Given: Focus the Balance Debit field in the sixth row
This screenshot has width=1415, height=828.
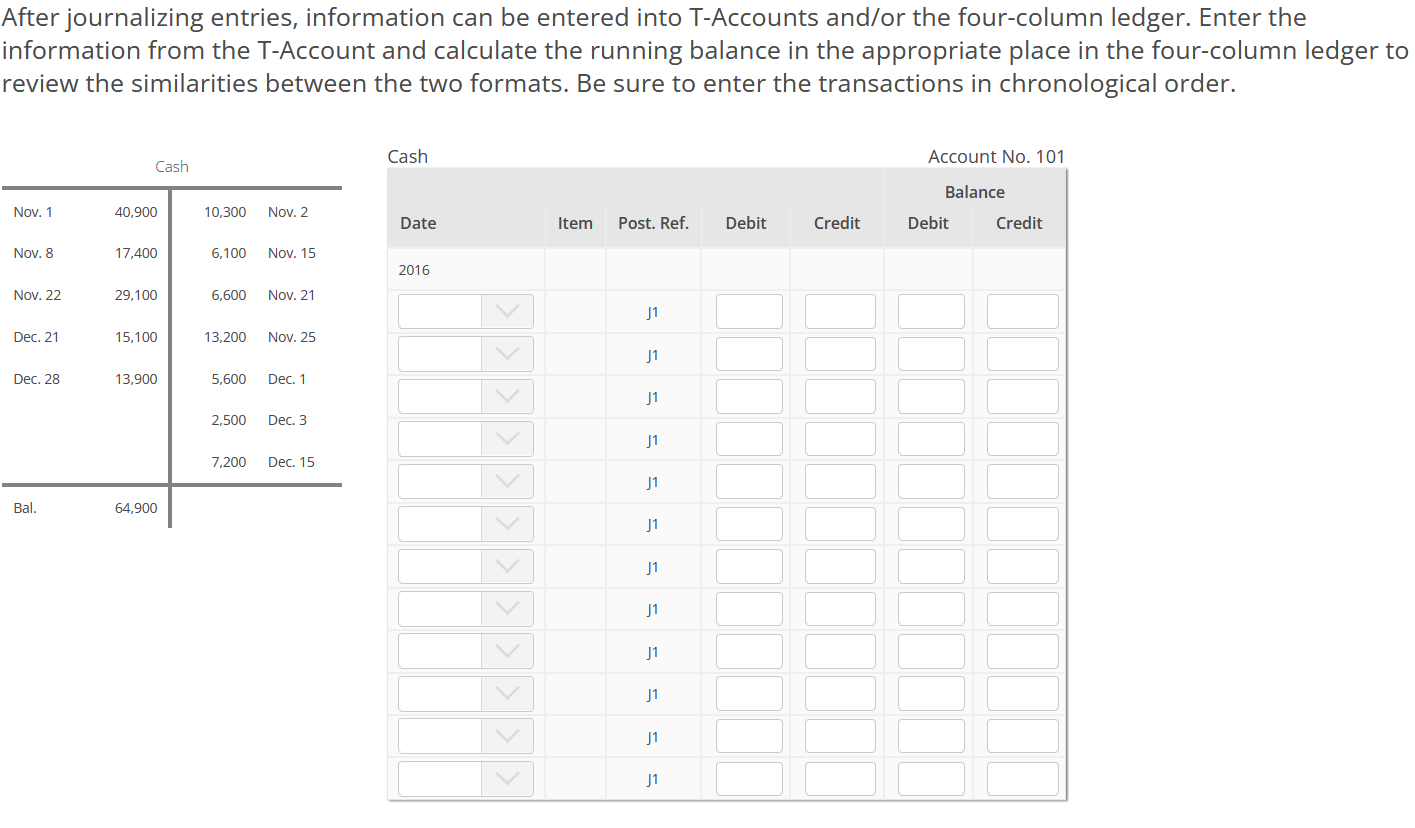Looking at the screenshot, I should [931, 524].
